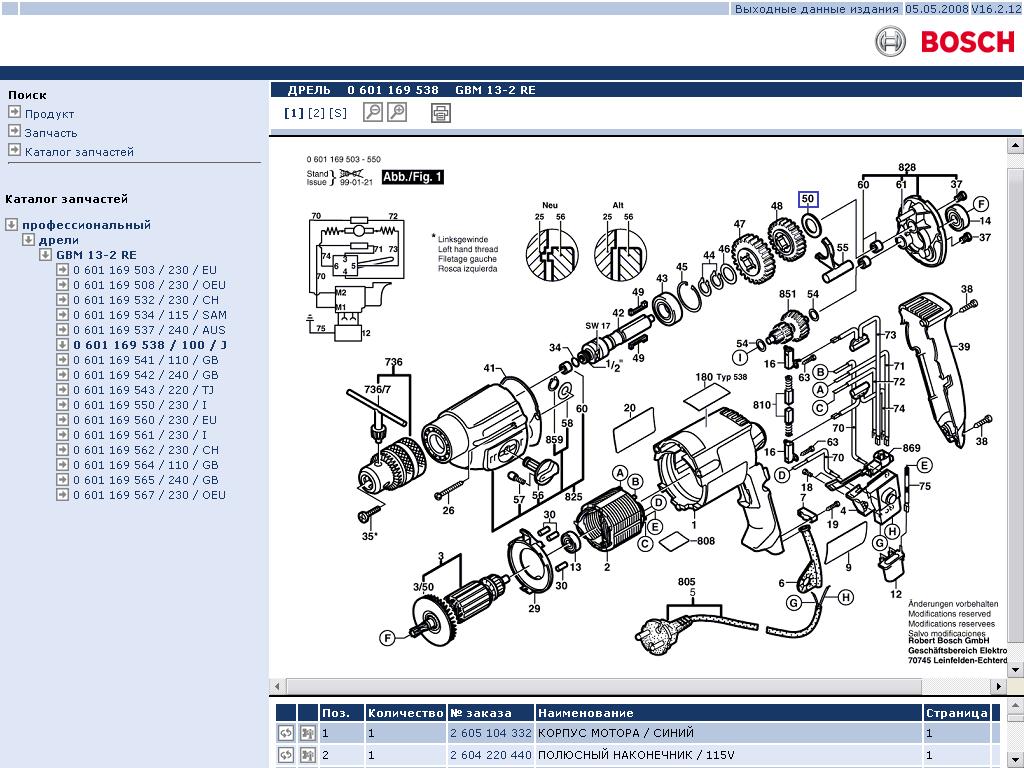
Task: Click arrow icon next to 0 601 169 537
Action: (x=62, y=329)
